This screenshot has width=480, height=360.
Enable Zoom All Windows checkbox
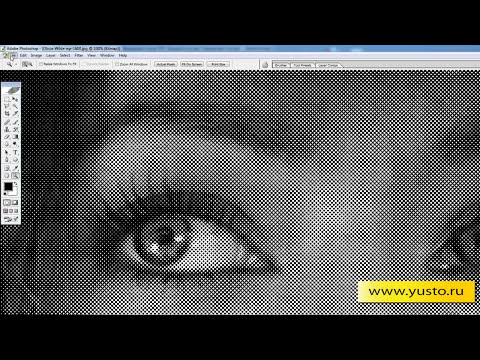click(117, 64)
